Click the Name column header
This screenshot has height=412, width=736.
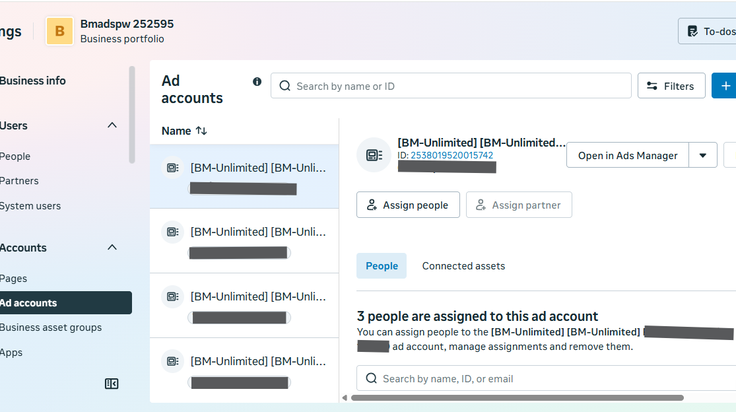(176, 131)
